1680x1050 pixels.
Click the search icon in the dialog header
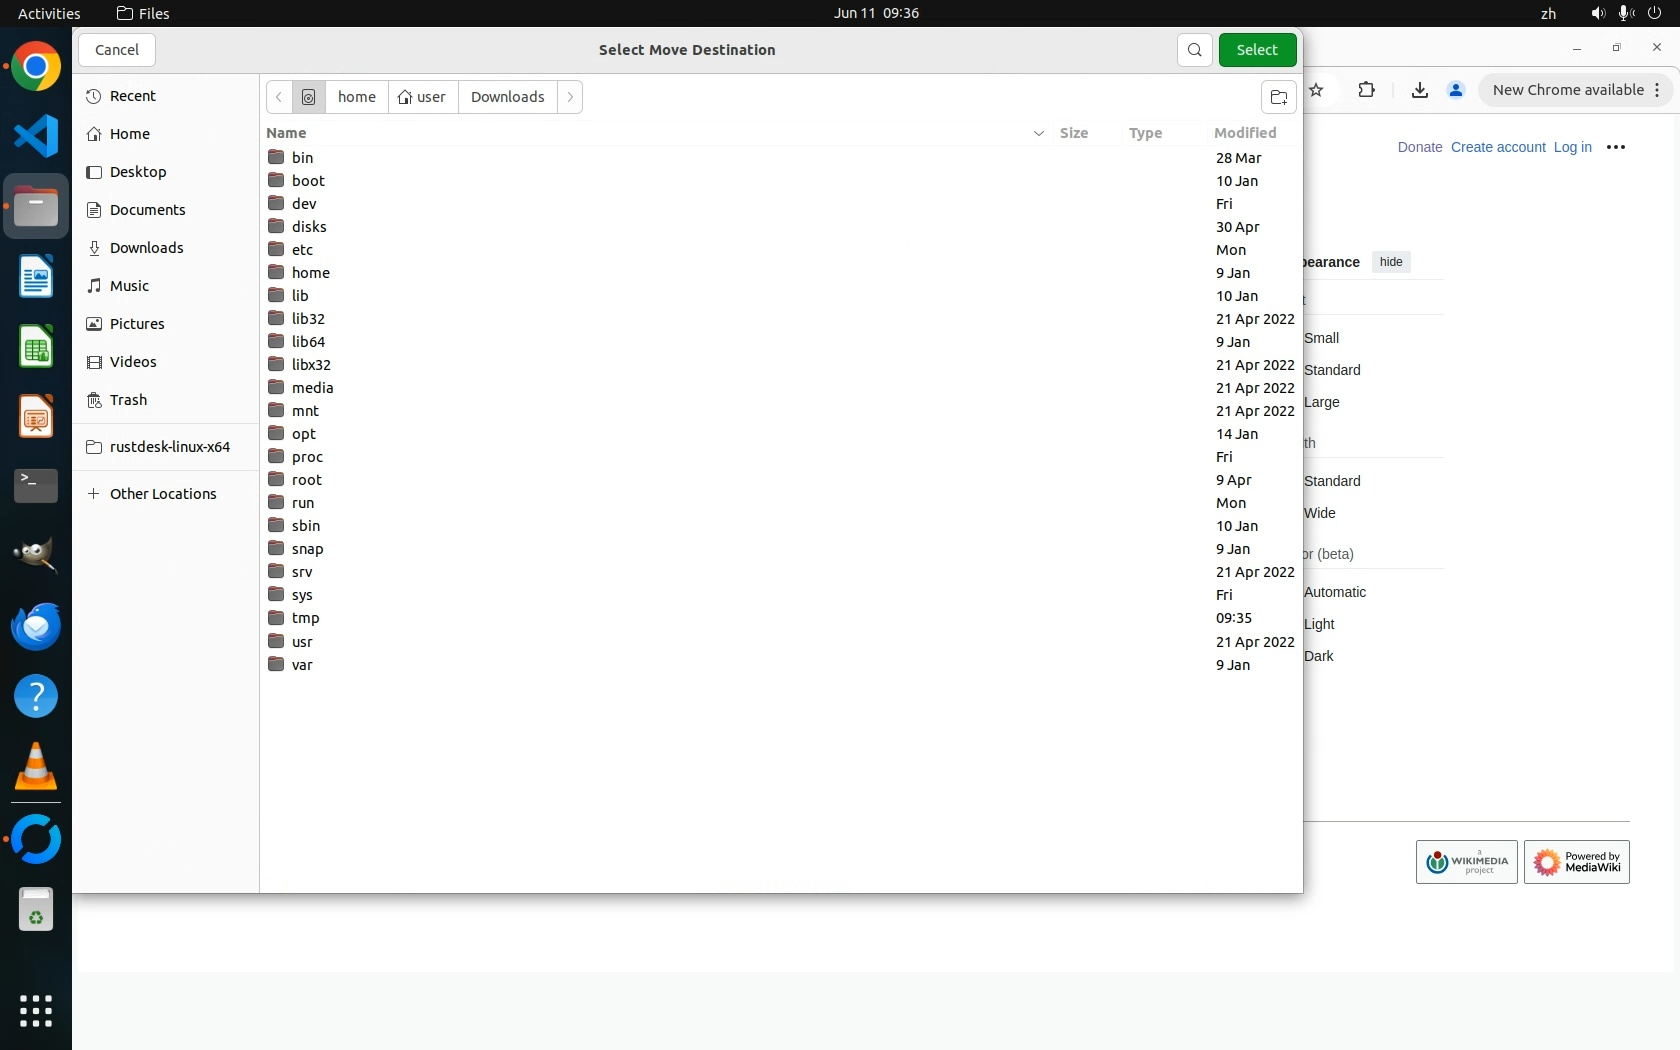(1194, 50)
